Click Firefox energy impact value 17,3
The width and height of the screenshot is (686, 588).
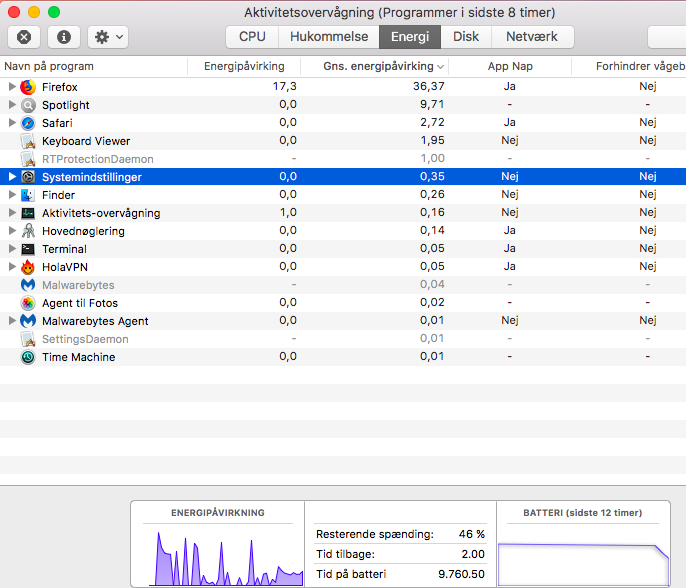(x=284, y=86)
